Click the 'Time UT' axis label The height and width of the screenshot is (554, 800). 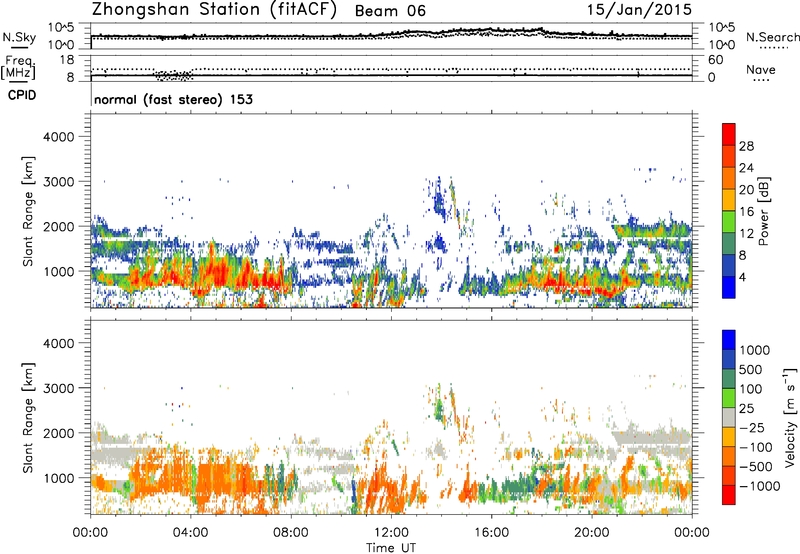click(x=391, y=548)
